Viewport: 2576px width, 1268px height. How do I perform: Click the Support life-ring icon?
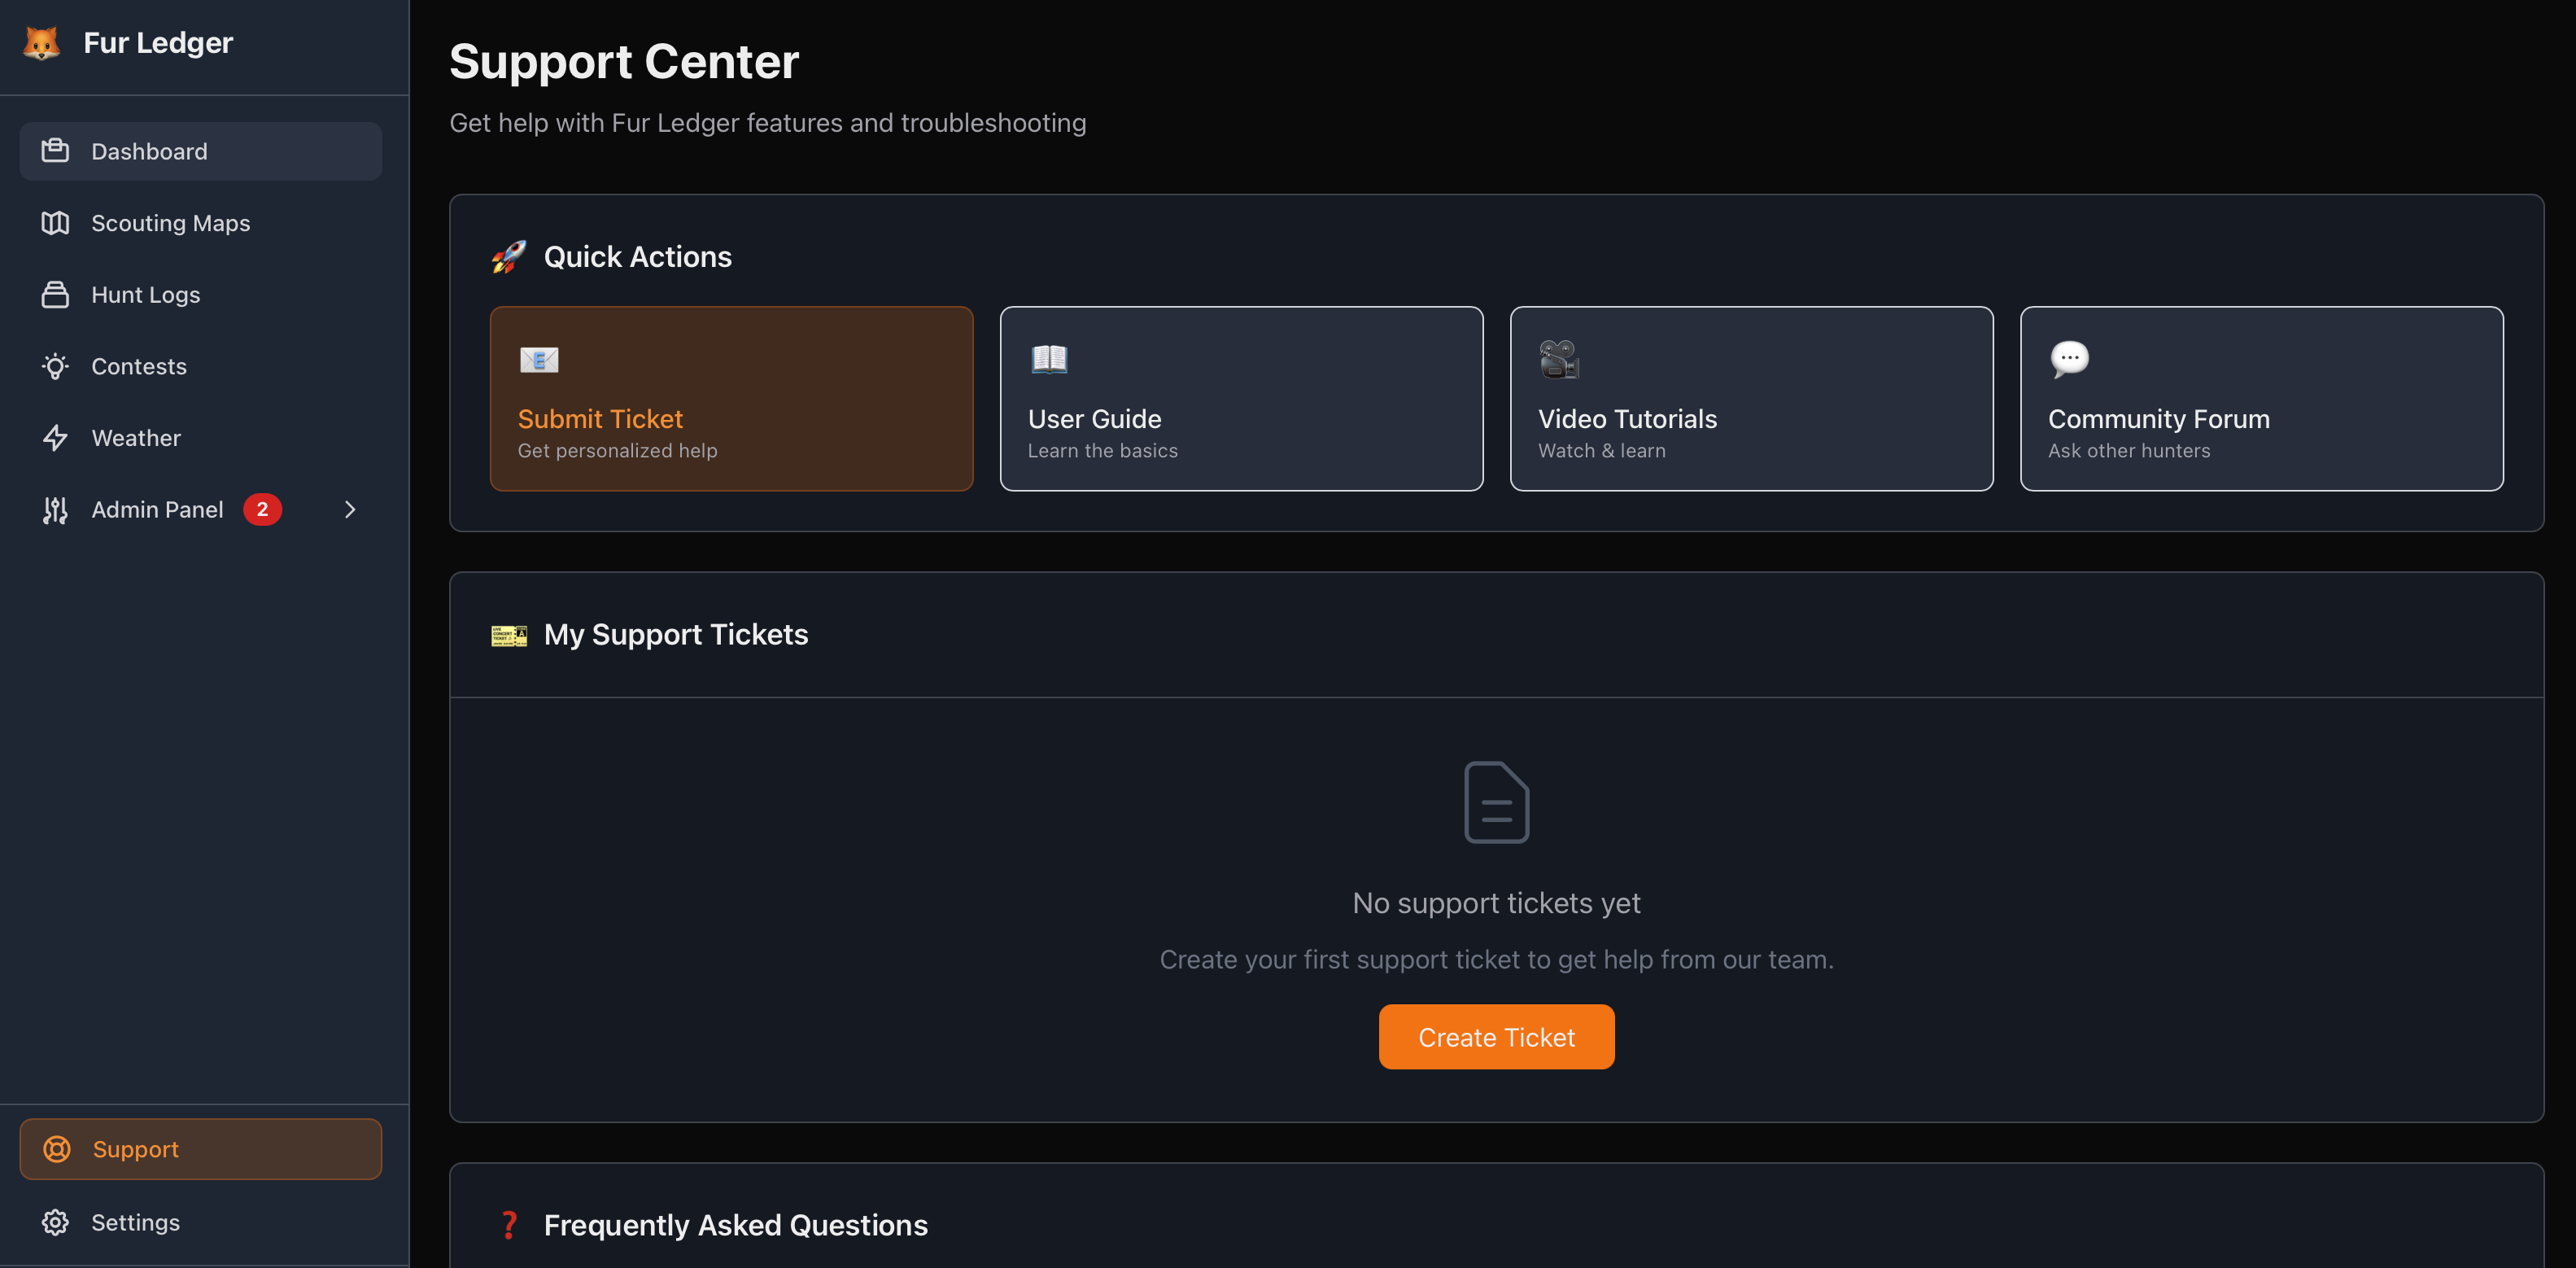click(57, 1149)
